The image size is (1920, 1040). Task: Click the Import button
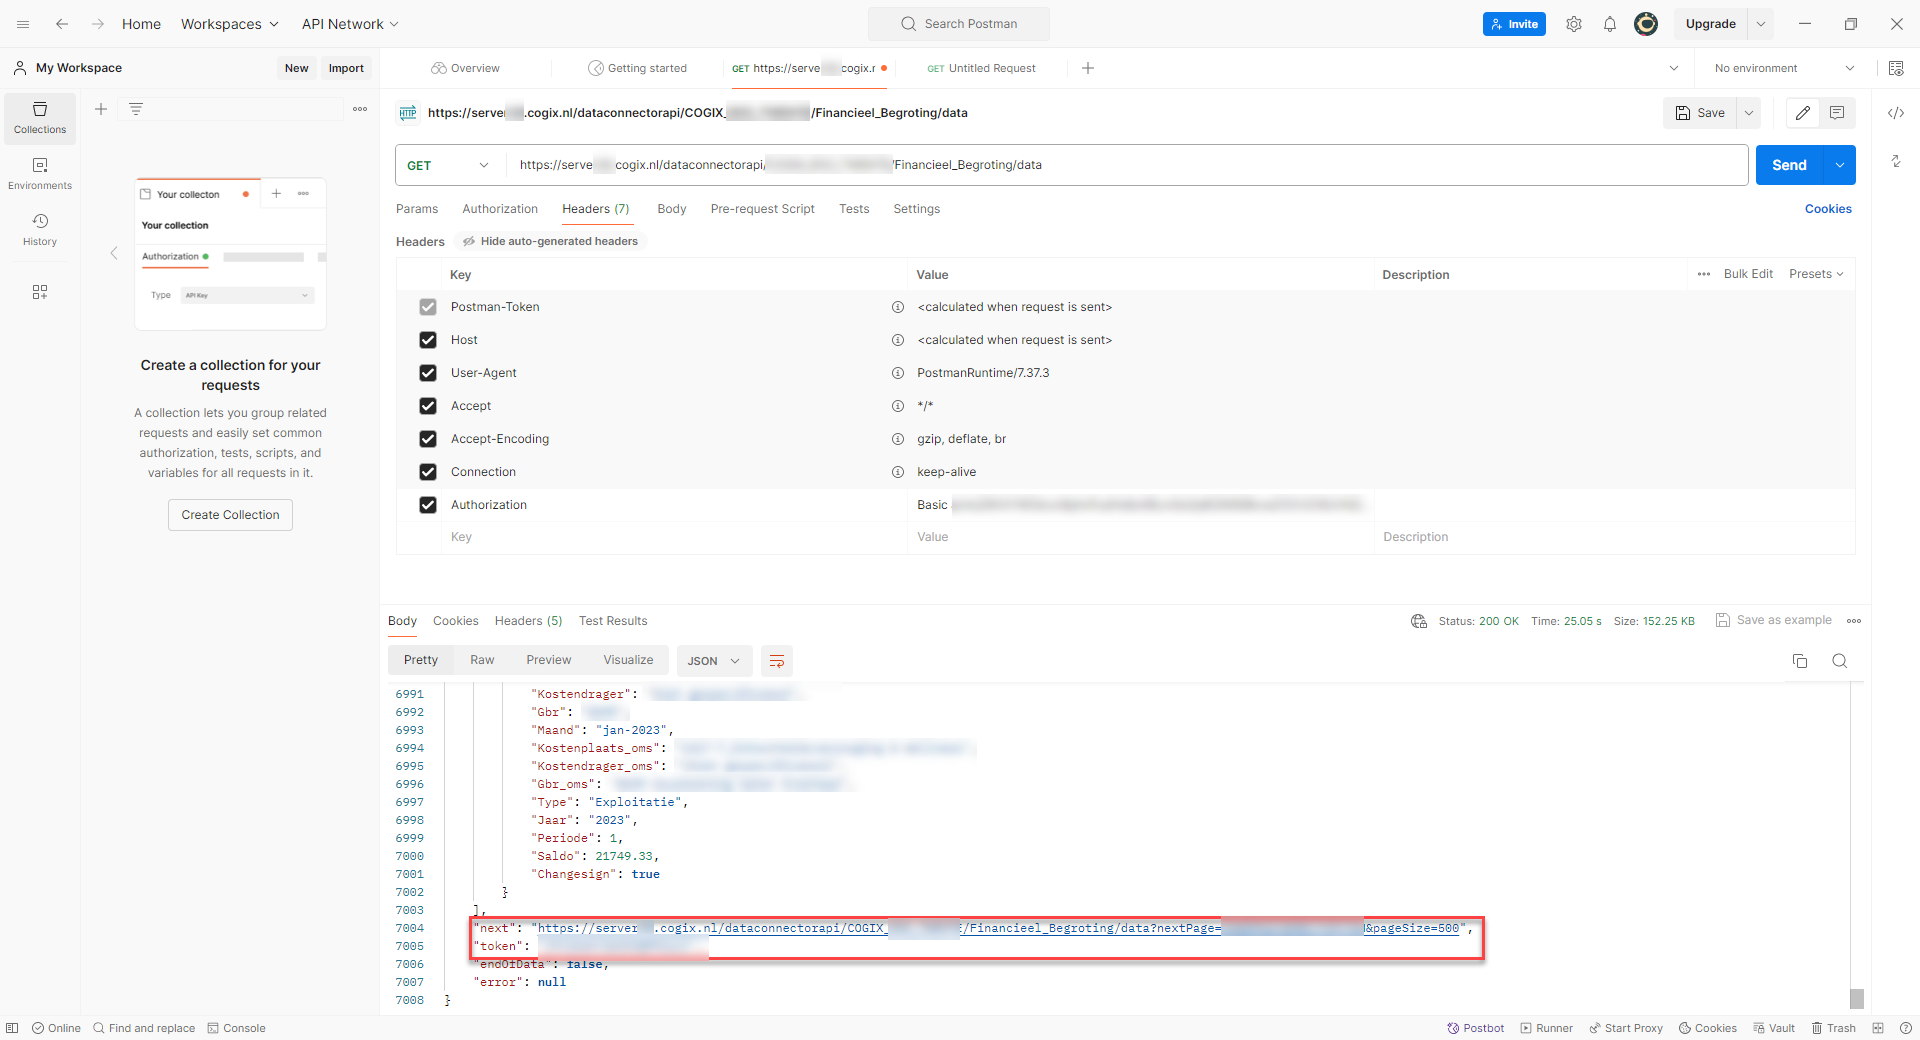[x=346, y=68]
